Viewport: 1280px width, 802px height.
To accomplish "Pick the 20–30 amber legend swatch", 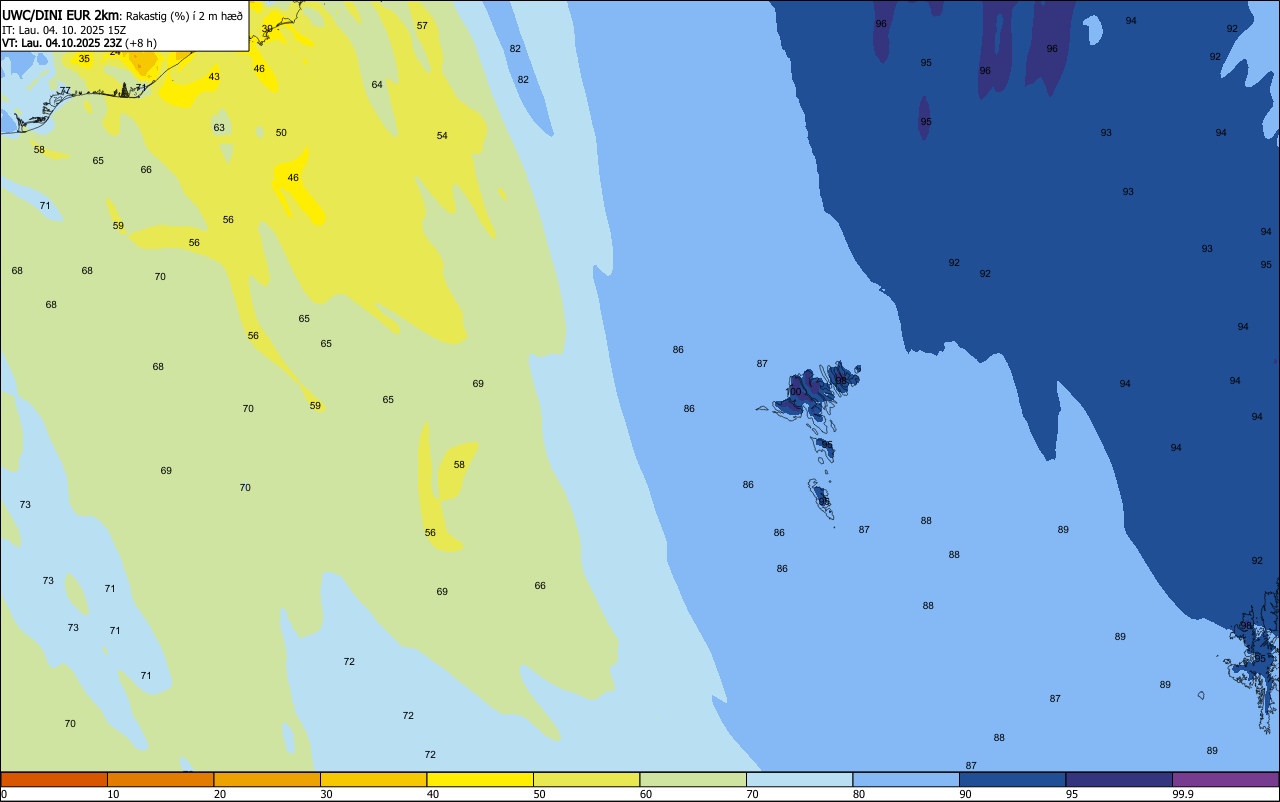I will point(267,779).
